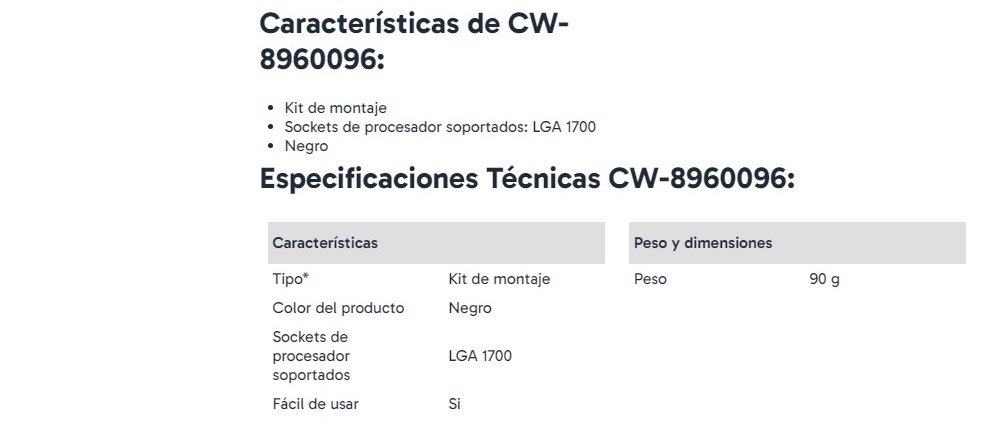990x421 pixels.
Task: Click the 'Peso' row label
Action: (x=650, y=279)
